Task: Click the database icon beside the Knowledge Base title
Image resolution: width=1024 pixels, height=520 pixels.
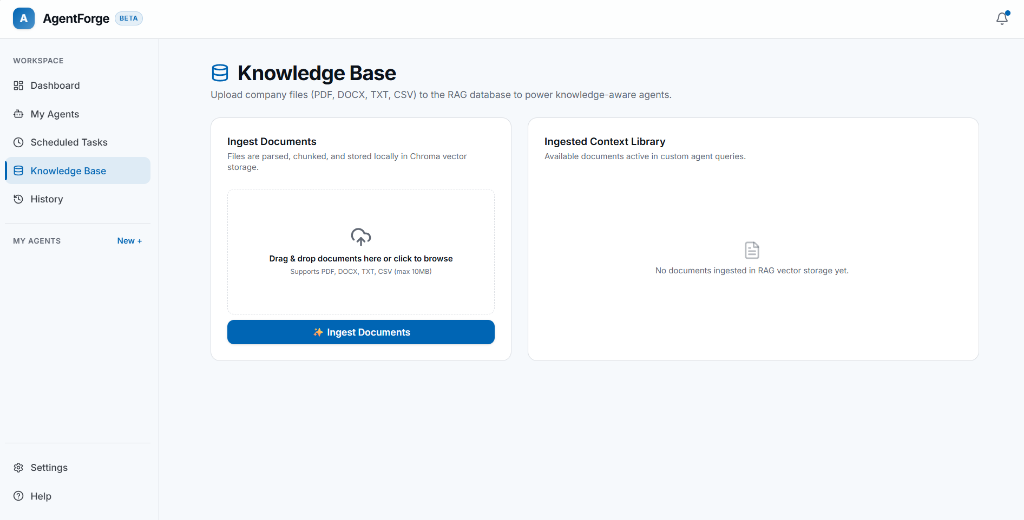Action: coord(220,73)
